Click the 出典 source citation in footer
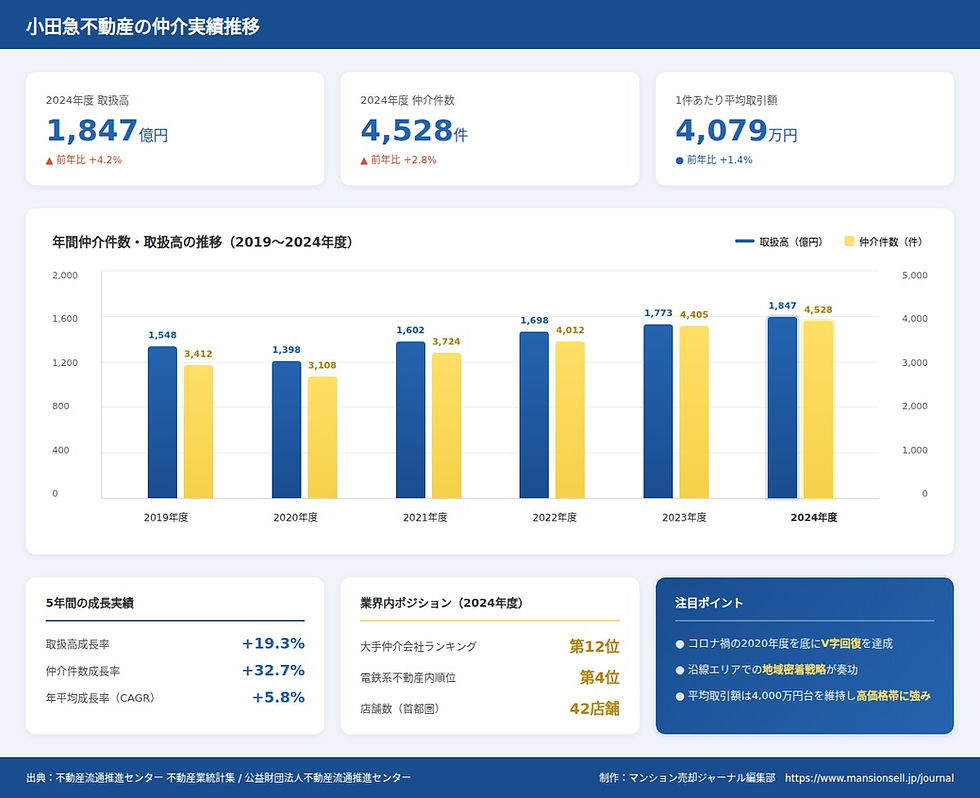The width and height of the screenshot is (980, 798). click(x=219, y=778)
